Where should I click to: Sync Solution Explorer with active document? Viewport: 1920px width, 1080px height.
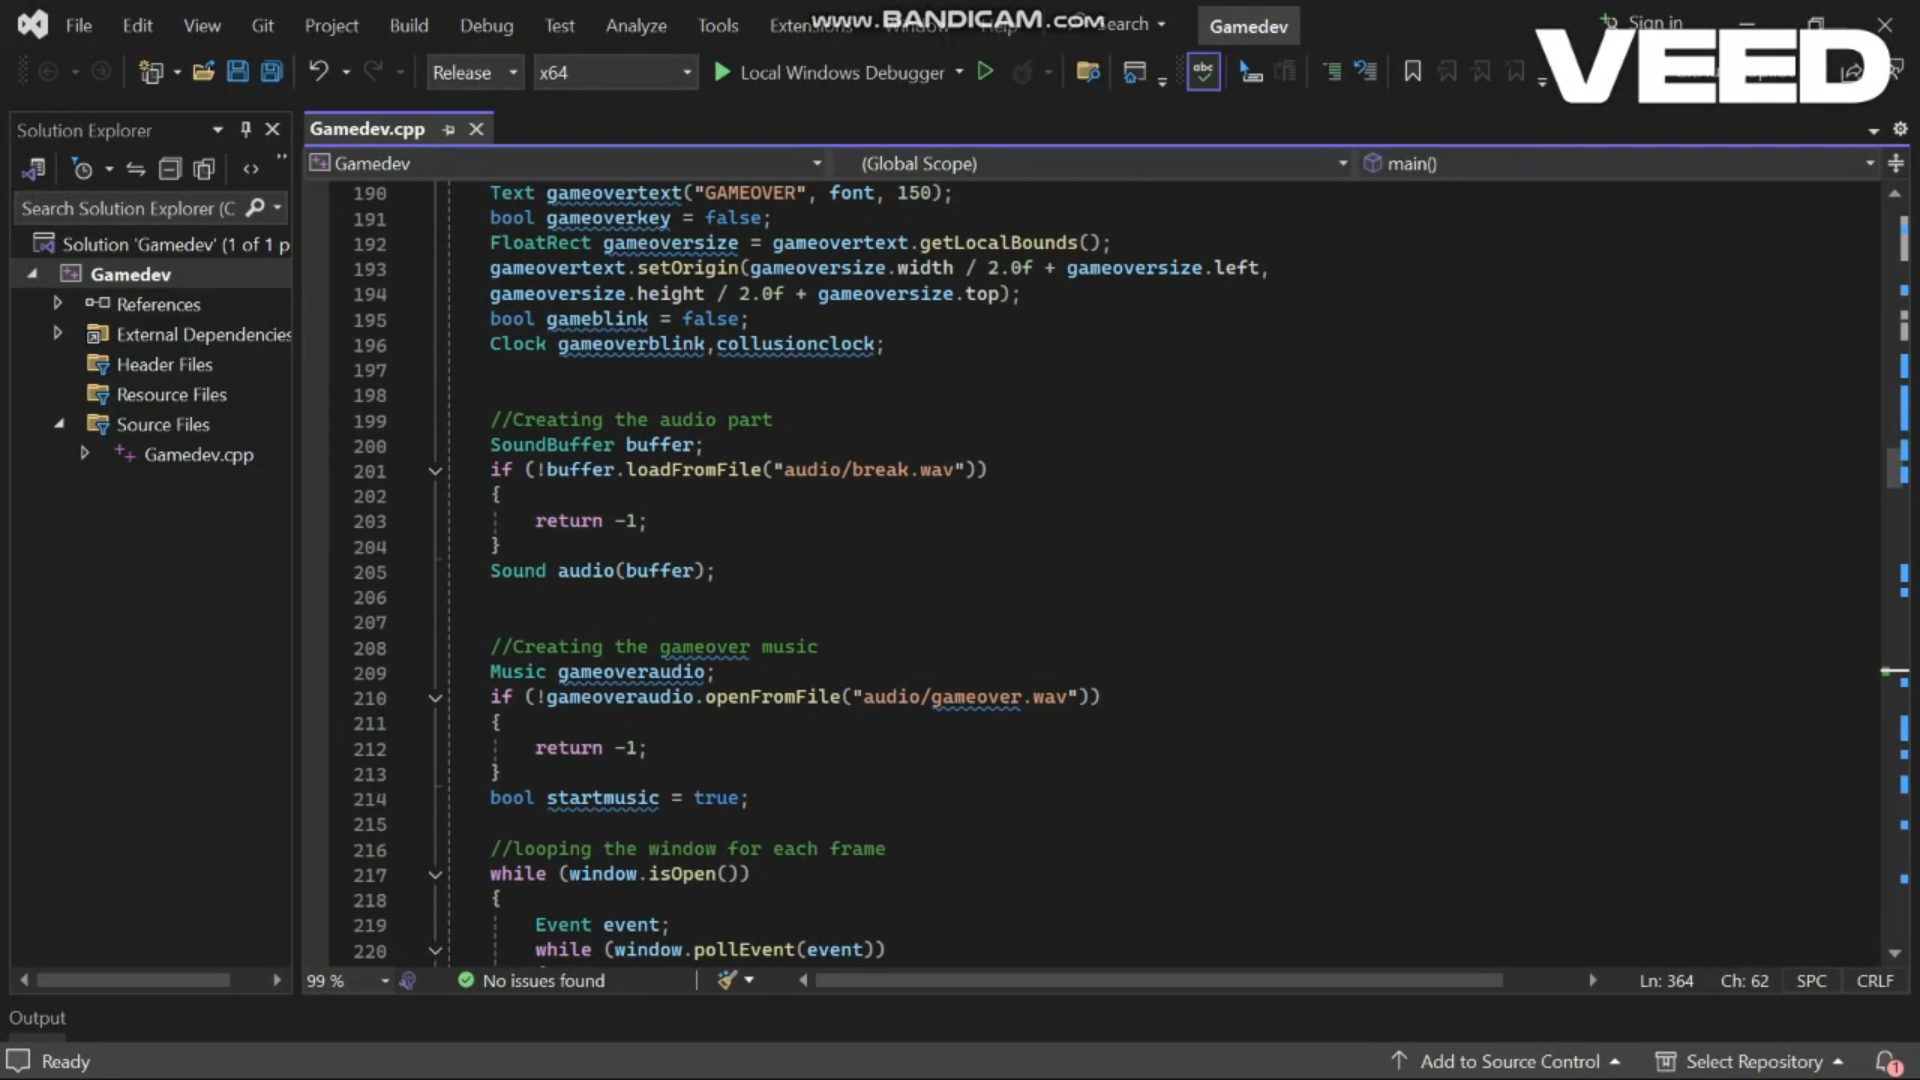(135, 169)
